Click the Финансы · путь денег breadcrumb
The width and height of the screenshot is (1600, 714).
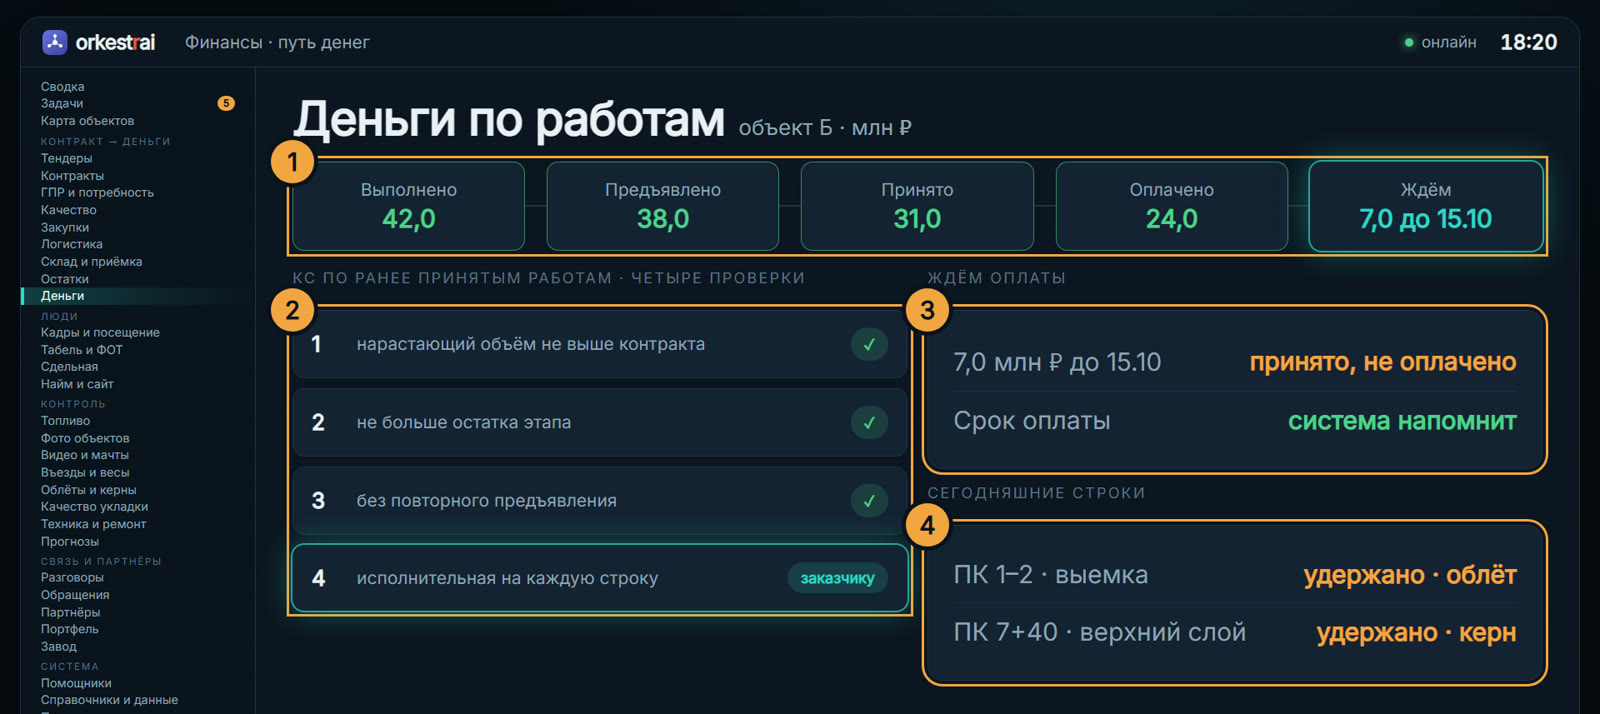(x=277, y=42)
